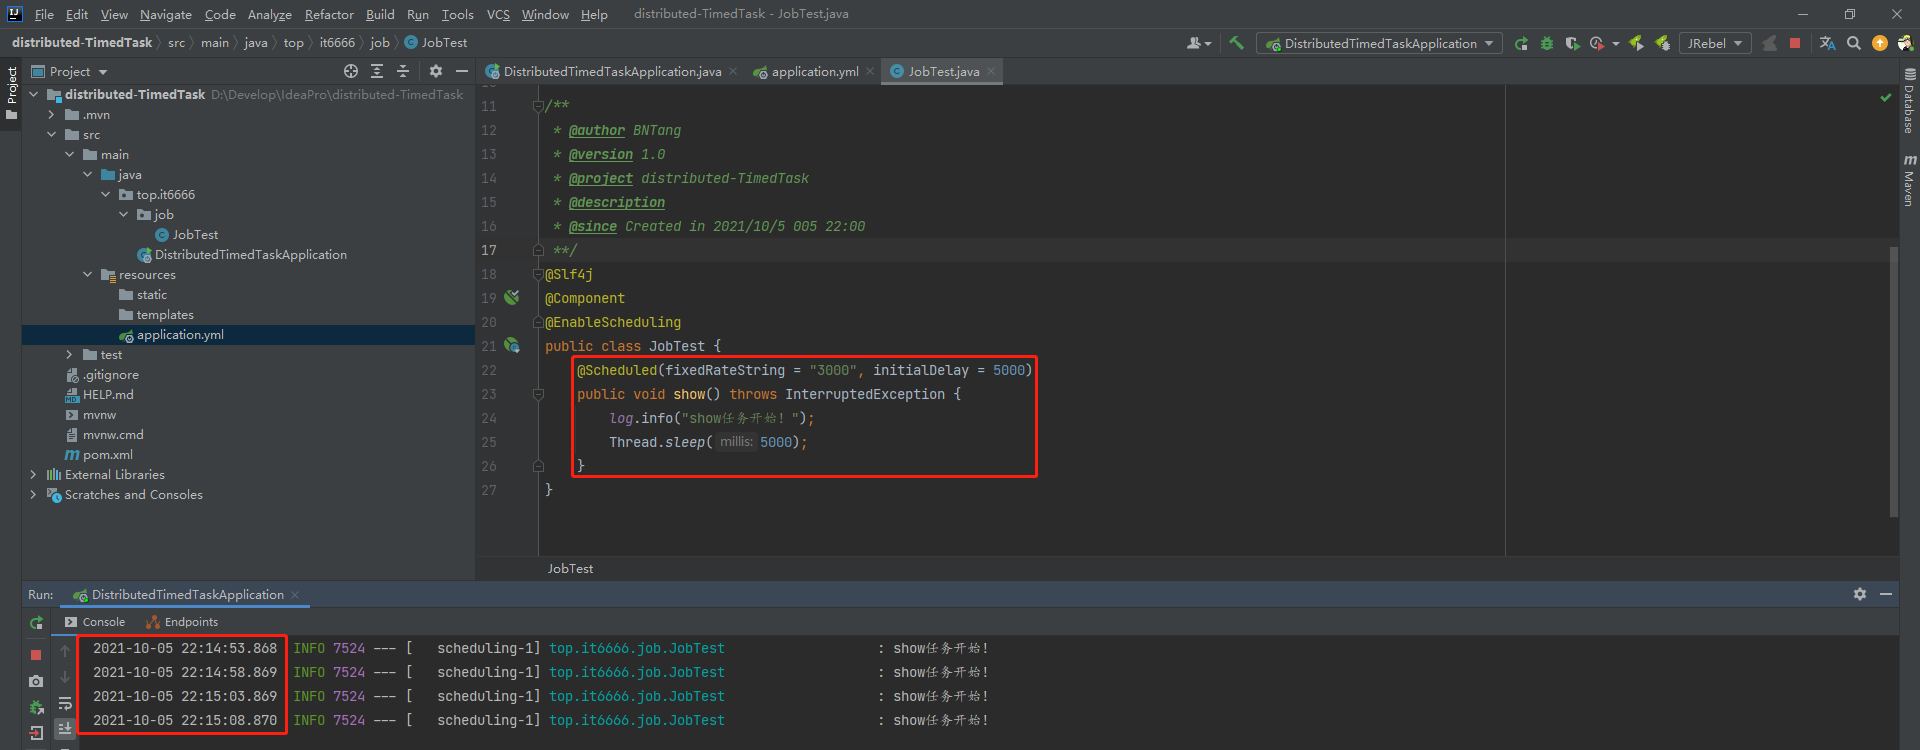The image size is (1920, 750).
Task: Open the Database side panel
Action: (1909, 101)
